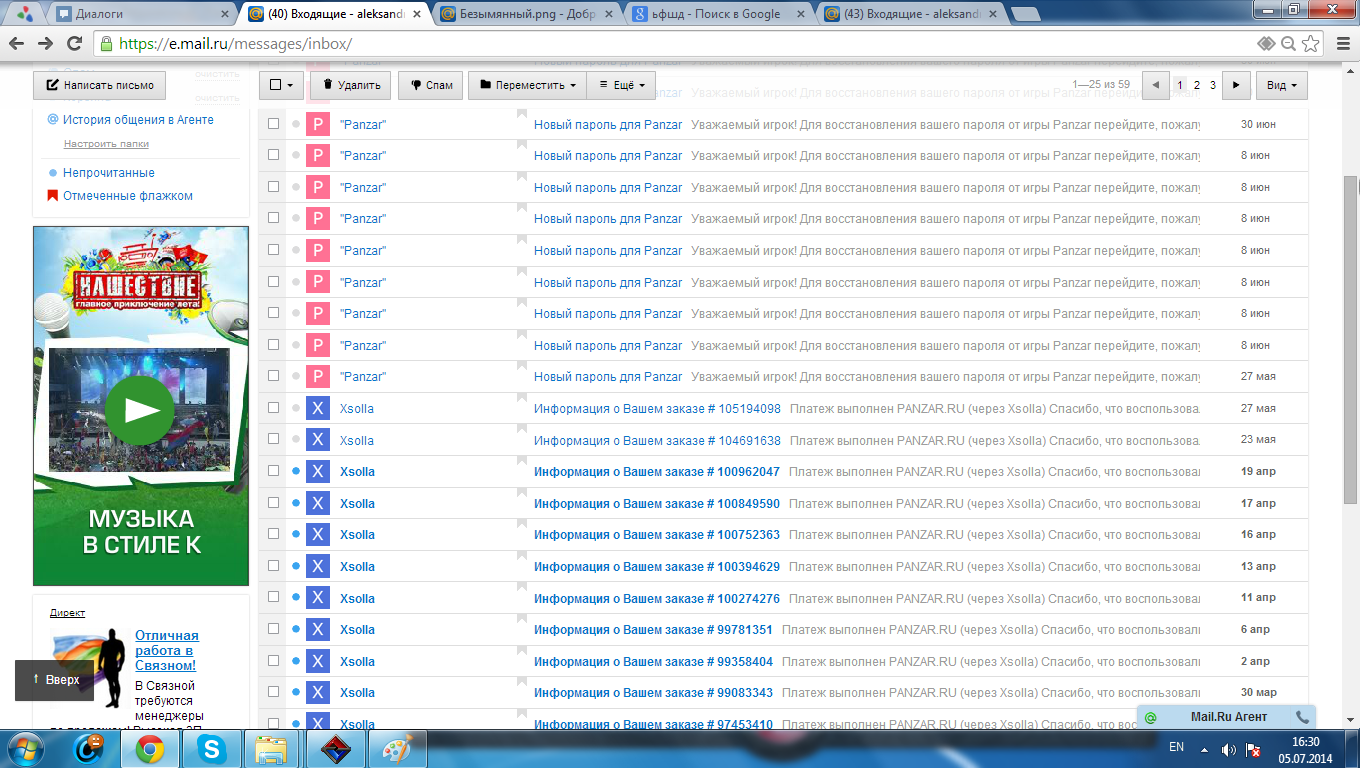Switch to (43) Входящие browser tab
Image resolution: width=1360 pixels, height=768 pixels.
point(910,14)
